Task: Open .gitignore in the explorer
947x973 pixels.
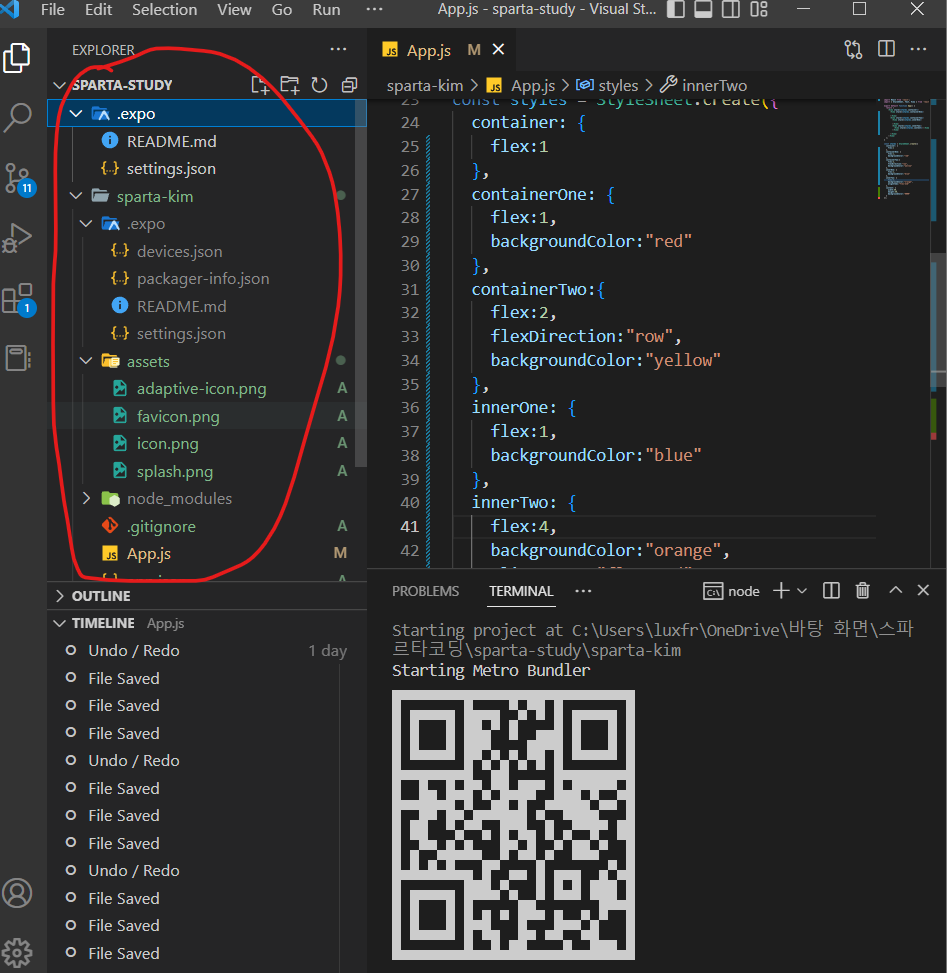Action: tap(161, 526)
